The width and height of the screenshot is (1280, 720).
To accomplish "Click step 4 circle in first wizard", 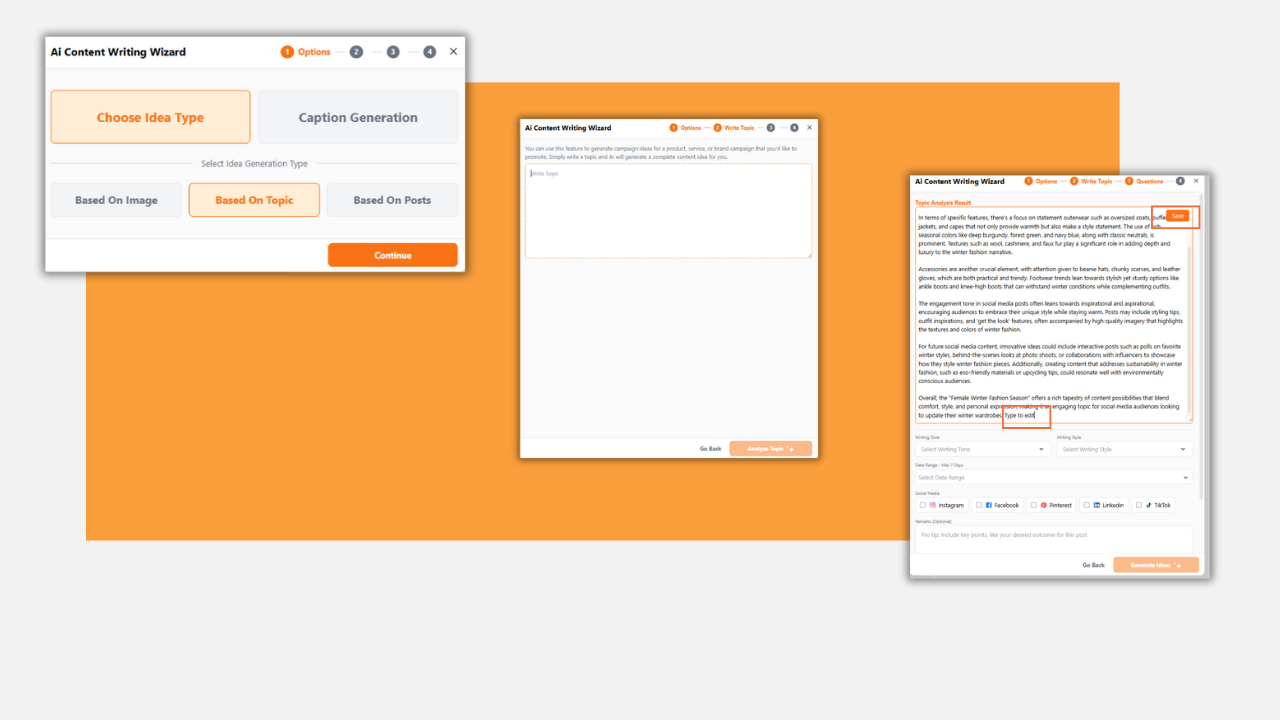I will (429, 52).
